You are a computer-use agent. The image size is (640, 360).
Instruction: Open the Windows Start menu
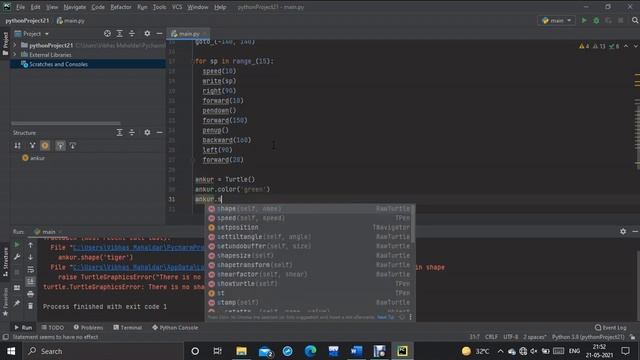(x=11, y=351)
